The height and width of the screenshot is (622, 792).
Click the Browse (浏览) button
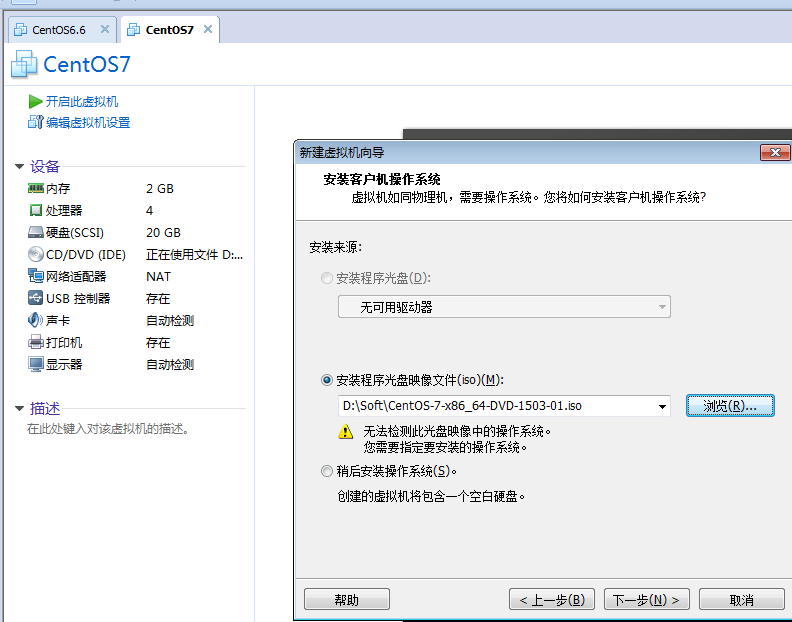[730, 406]
